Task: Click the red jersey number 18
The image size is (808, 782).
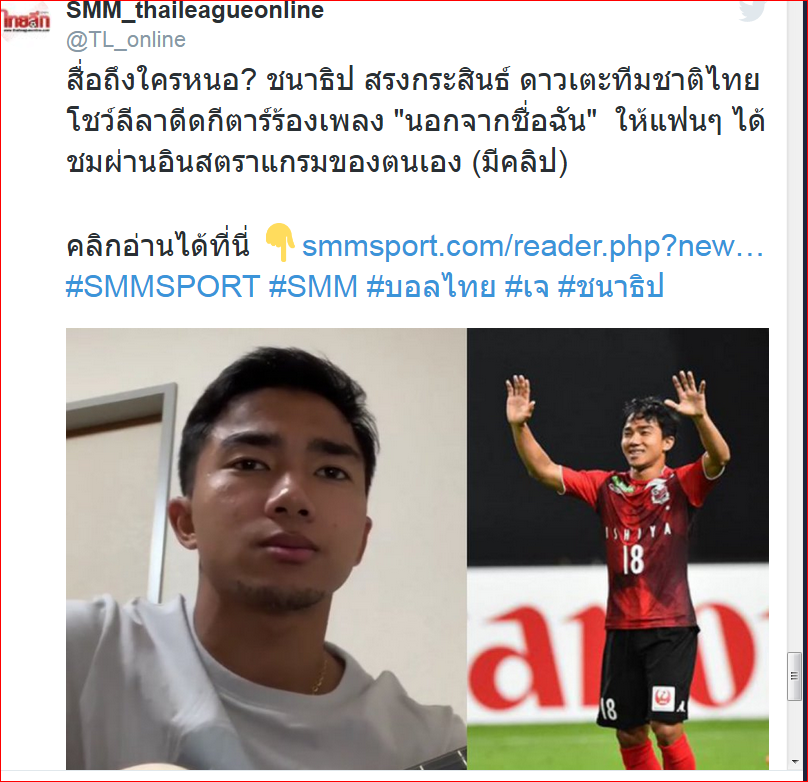Action: coord(633,559)
